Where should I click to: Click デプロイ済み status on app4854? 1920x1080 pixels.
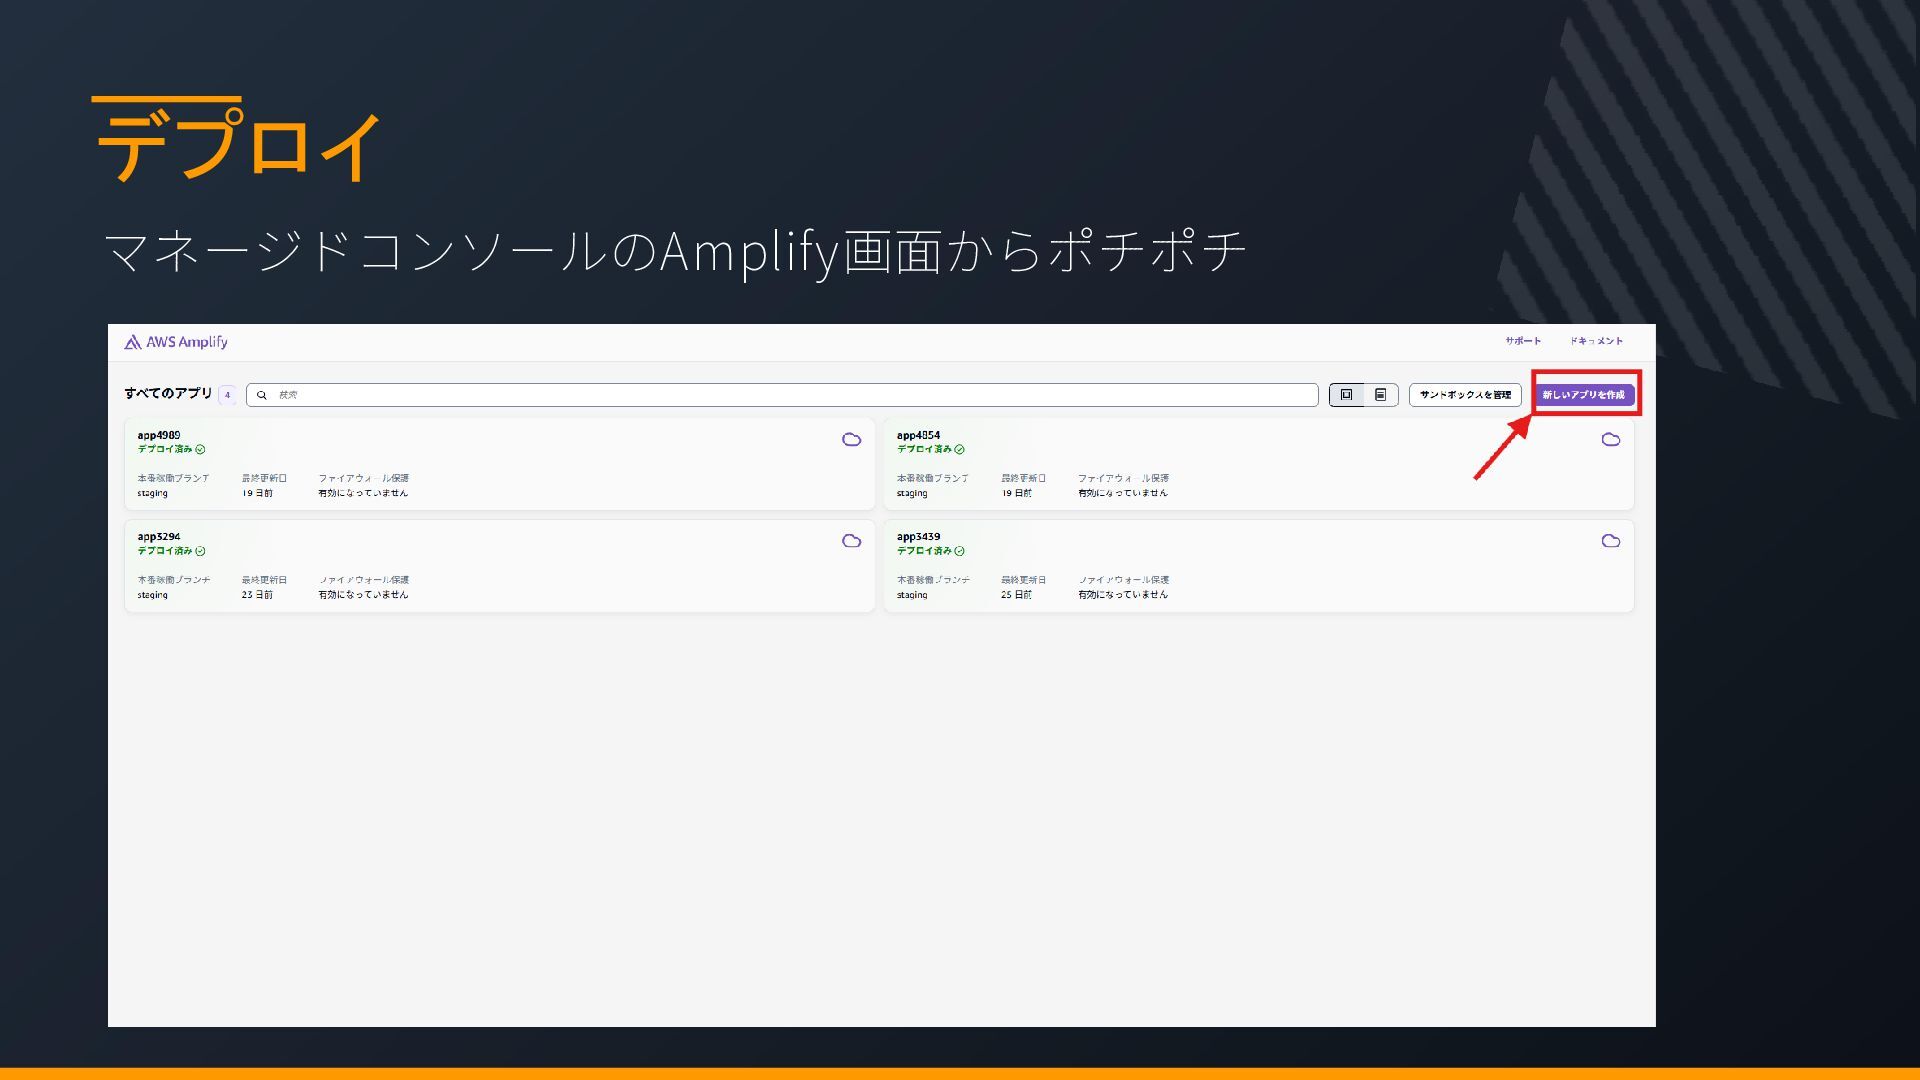[930, 449]
